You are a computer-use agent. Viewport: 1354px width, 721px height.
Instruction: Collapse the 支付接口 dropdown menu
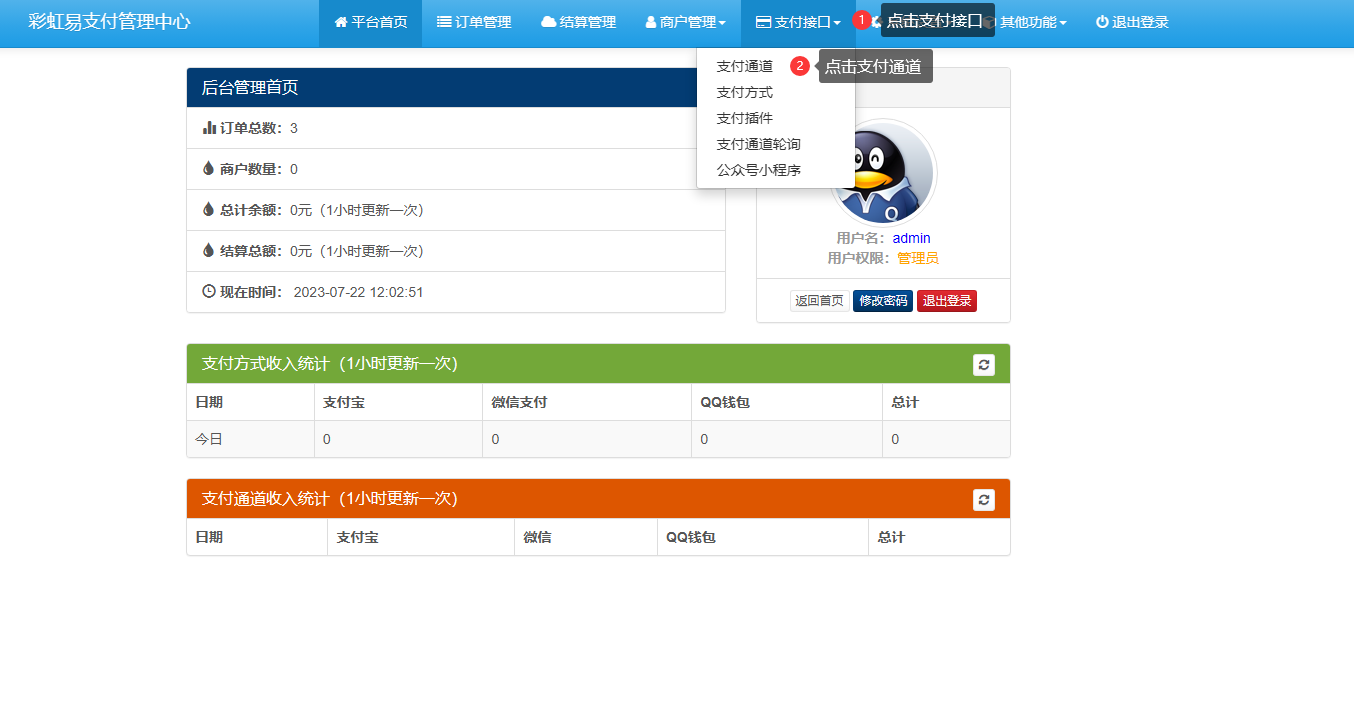pos(798,22)
